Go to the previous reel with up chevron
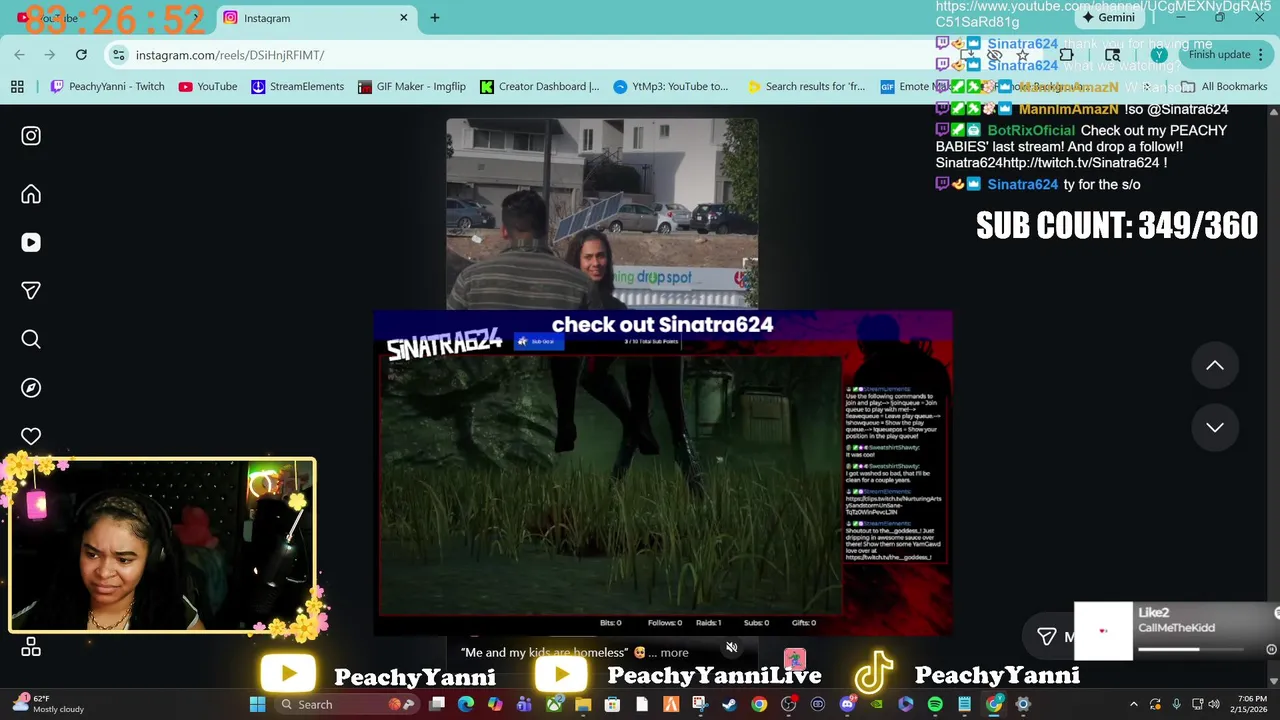 (1215, 366)
